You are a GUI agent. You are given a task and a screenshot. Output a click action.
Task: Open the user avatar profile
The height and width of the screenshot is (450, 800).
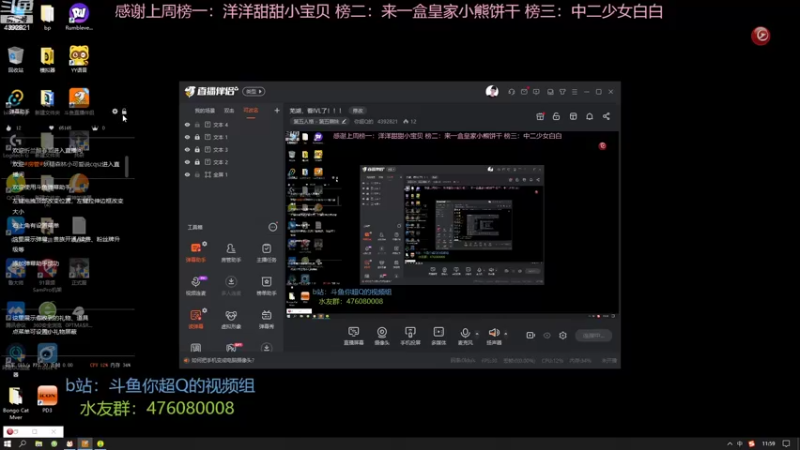[x=492, y=91]
